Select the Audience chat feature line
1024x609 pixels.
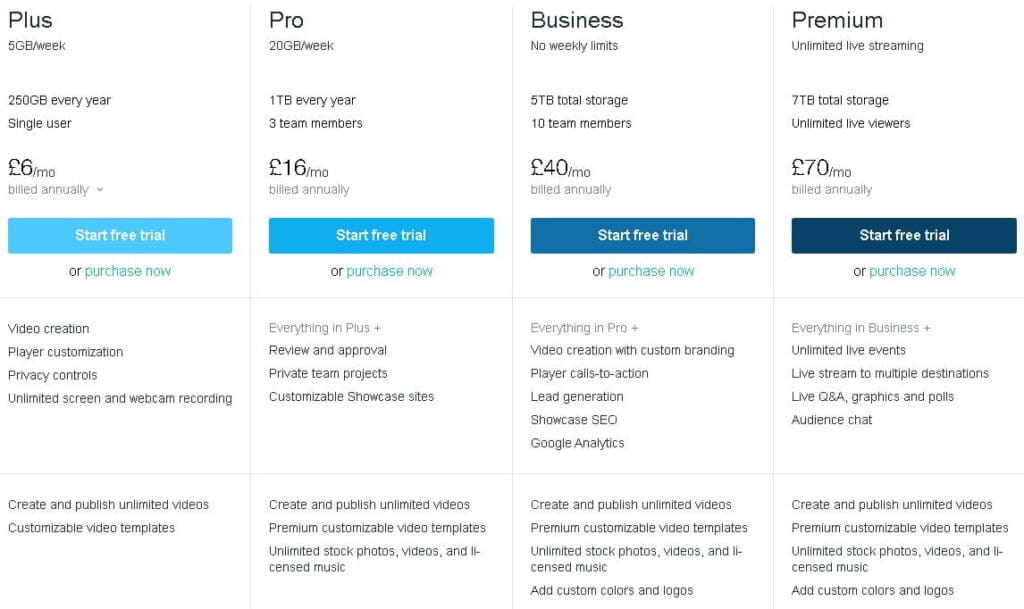click(832, 420)
